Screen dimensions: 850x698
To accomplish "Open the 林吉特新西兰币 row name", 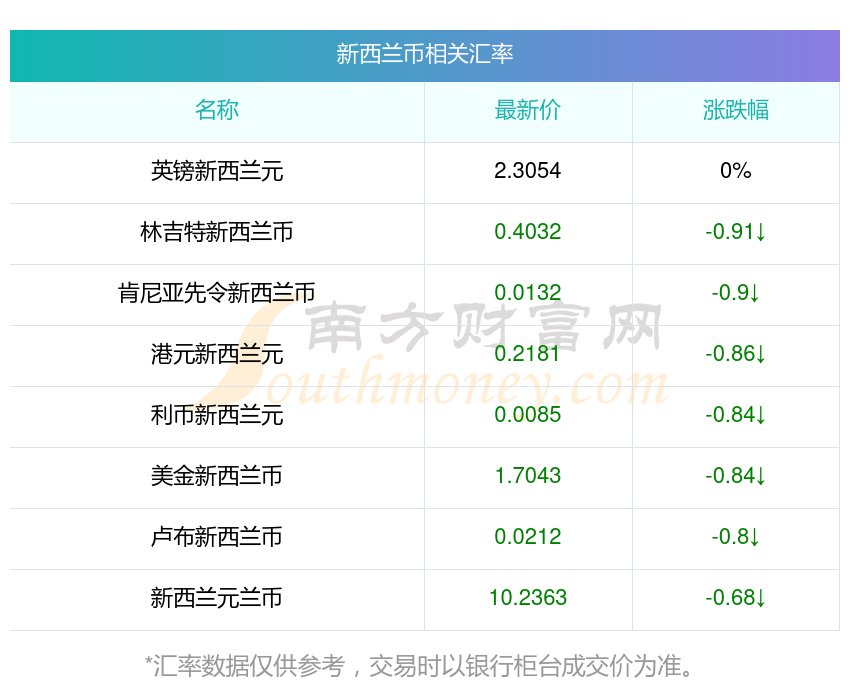I will tap(217, 232).
